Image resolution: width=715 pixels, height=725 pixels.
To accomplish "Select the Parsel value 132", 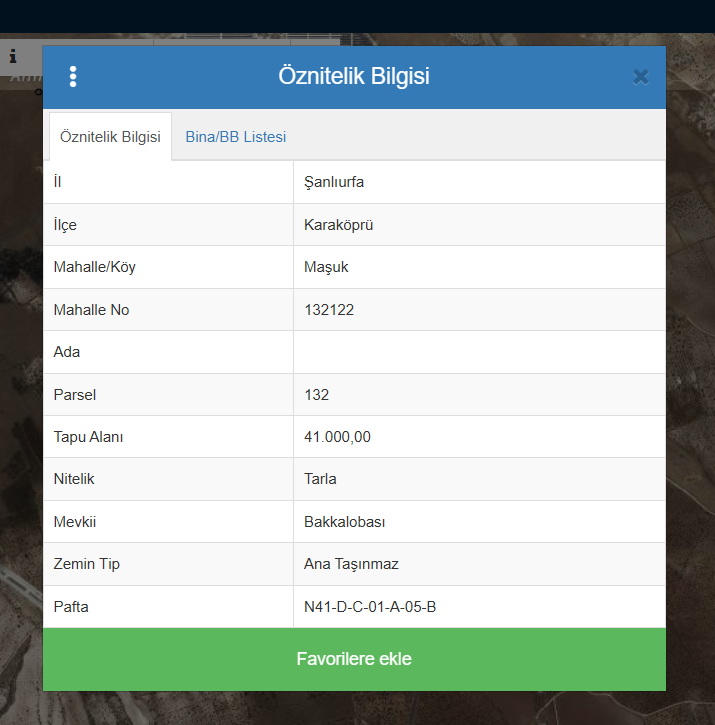I will point(317,395).
